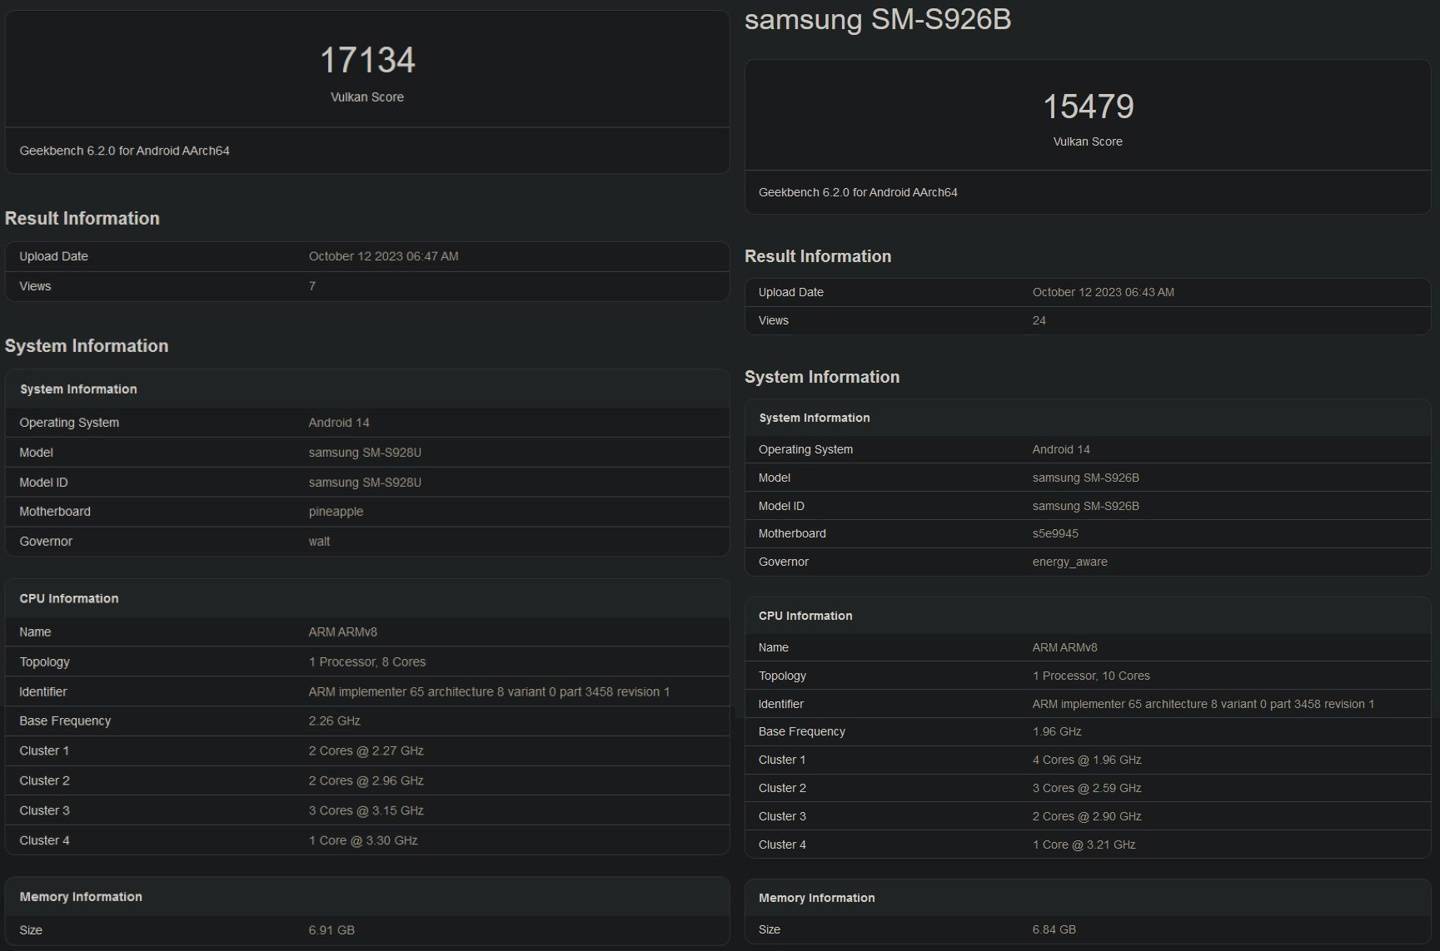
Task: Click Cluster 3 value 3 Cores @ 3.15 GHz
Action: click(366, 811)
